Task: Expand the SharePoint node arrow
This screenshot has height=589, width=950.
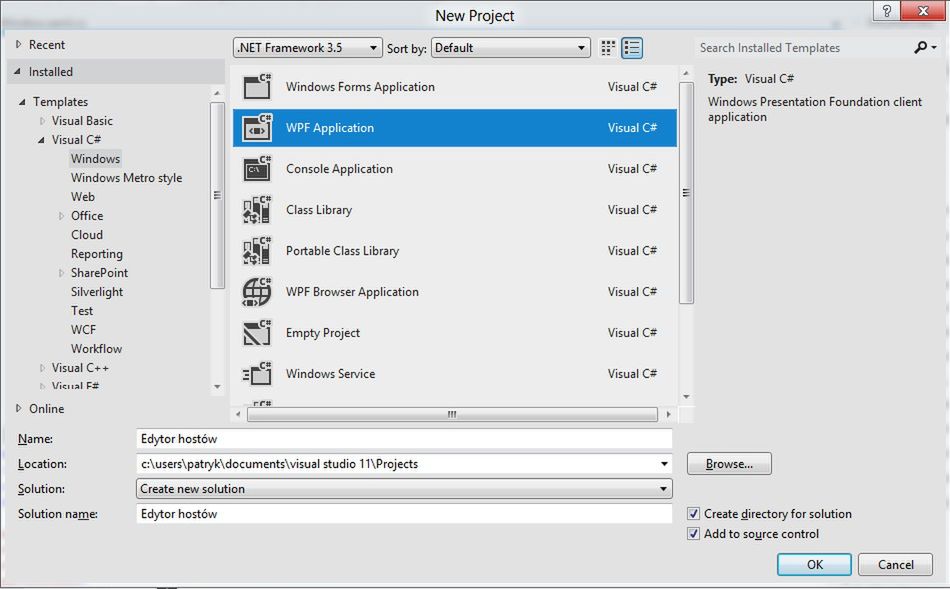Action: tap(61, 273)
